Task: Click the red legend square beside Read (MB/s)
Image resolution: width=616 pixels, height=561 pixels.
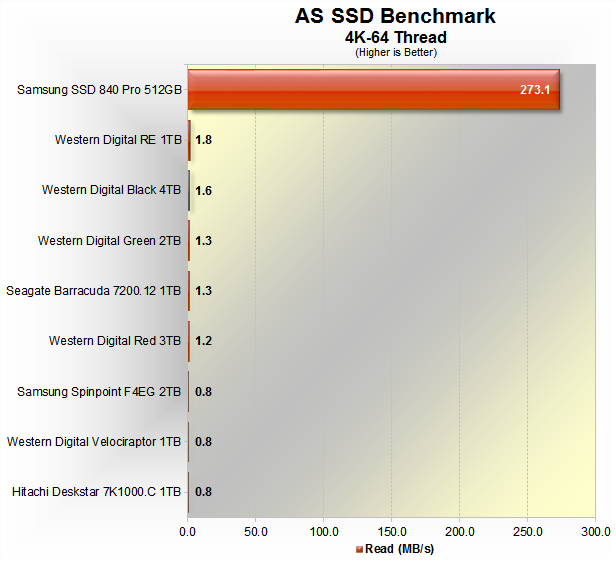Action: 359,550
